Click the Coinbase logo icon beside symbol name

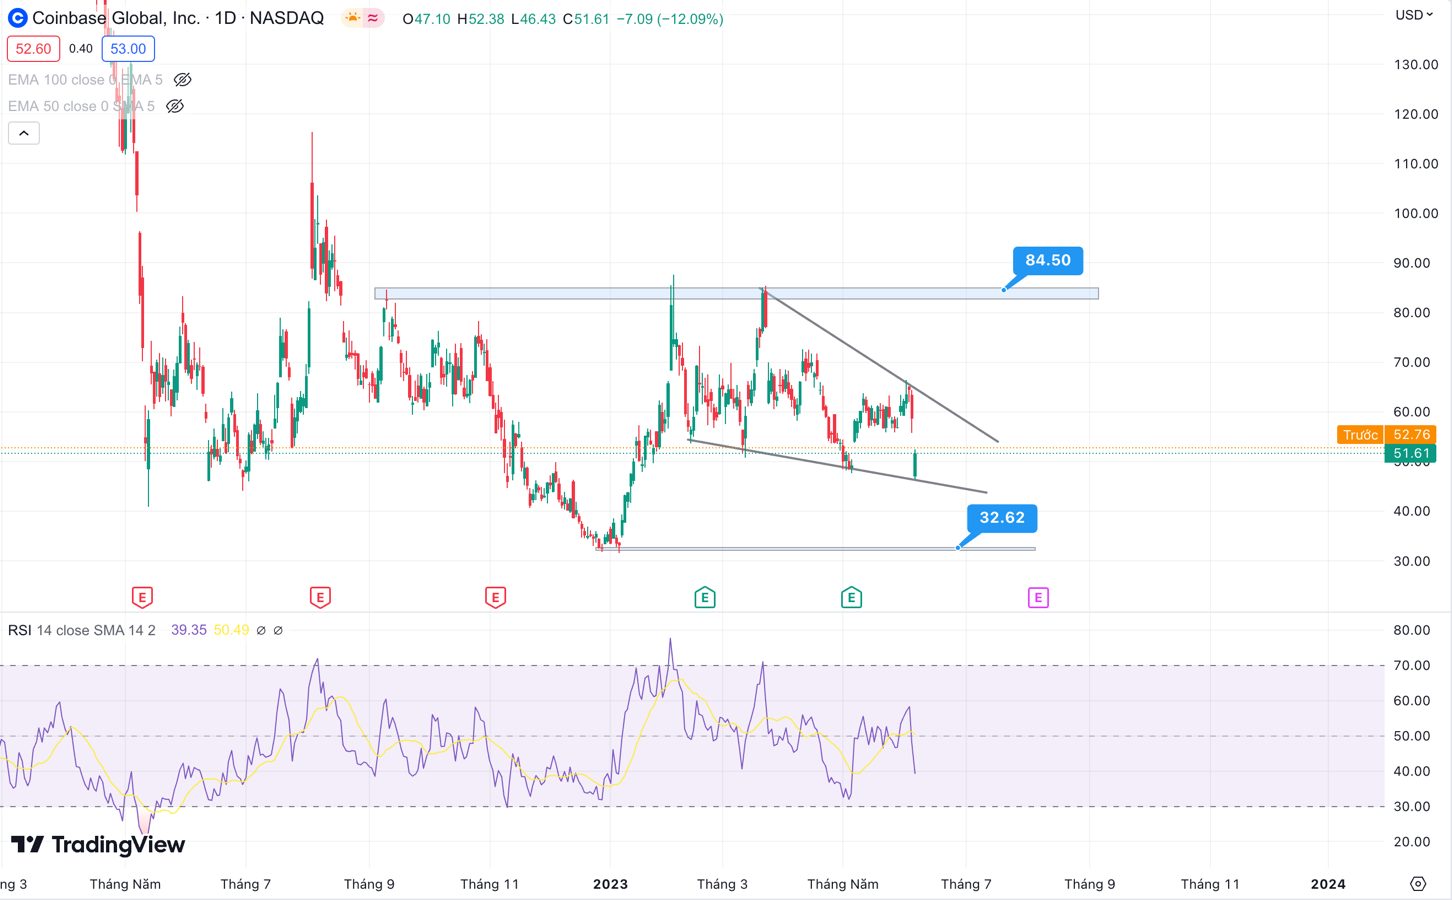coord(17,18)
